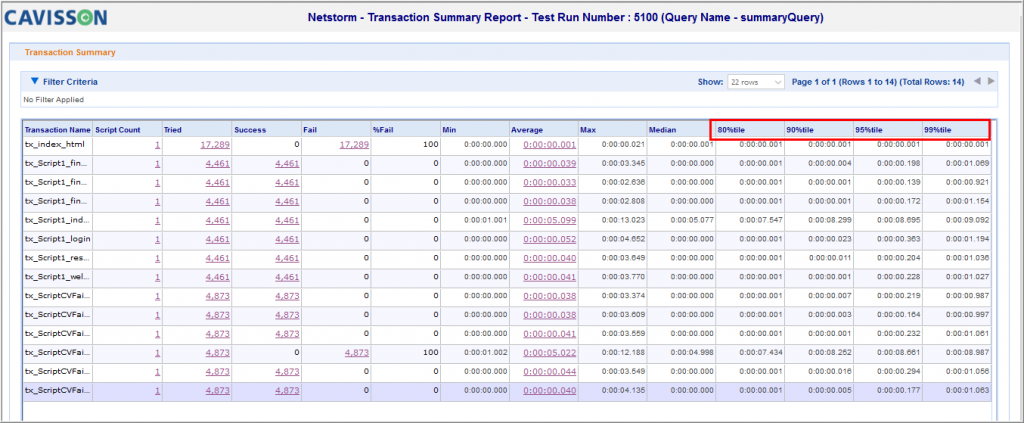This screenshot has width=1024, height=423.
Task: Click Min value 0:00:01.001
Action: [485, 221]
